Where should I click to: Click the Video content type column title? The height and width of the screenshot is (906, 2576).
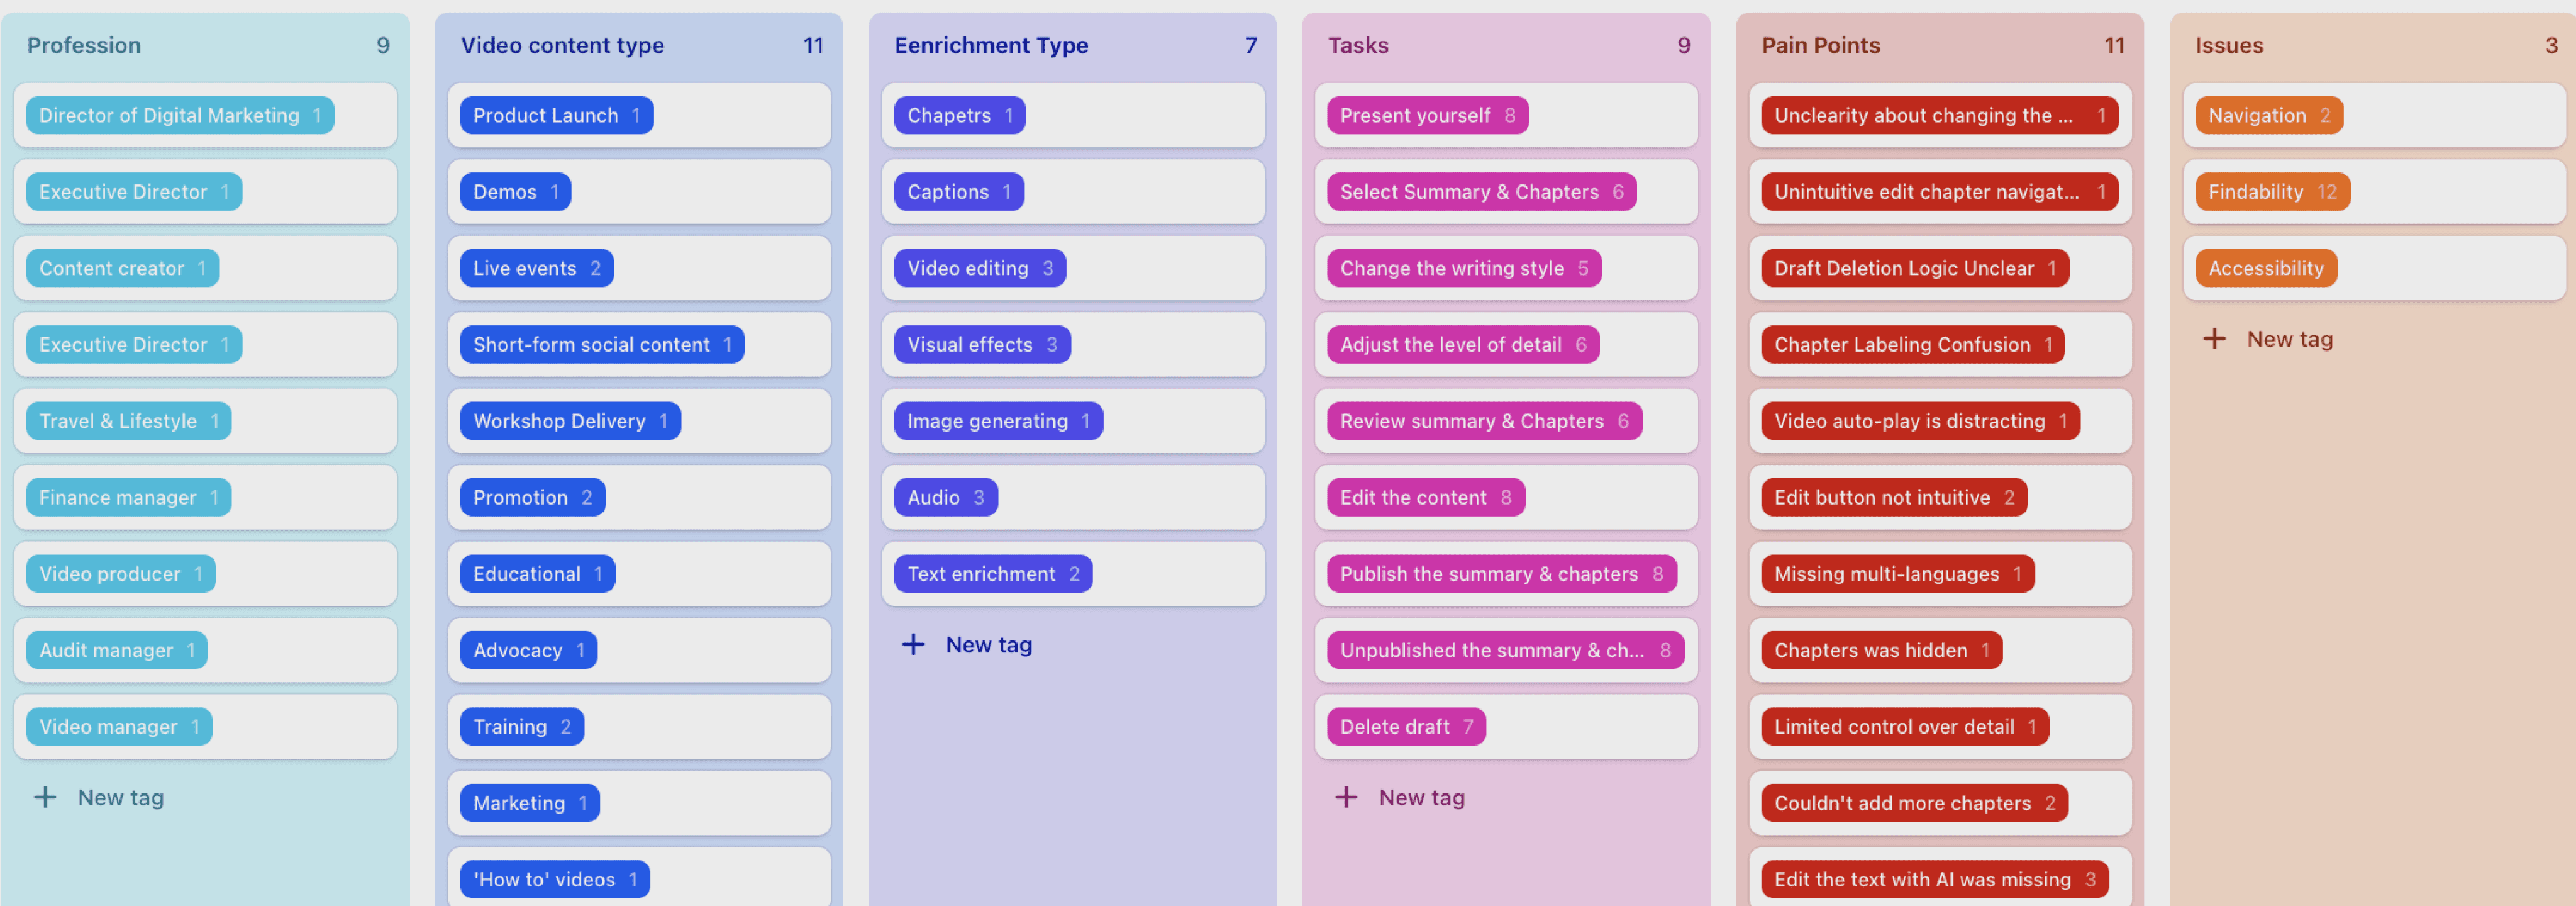(562, 45)
